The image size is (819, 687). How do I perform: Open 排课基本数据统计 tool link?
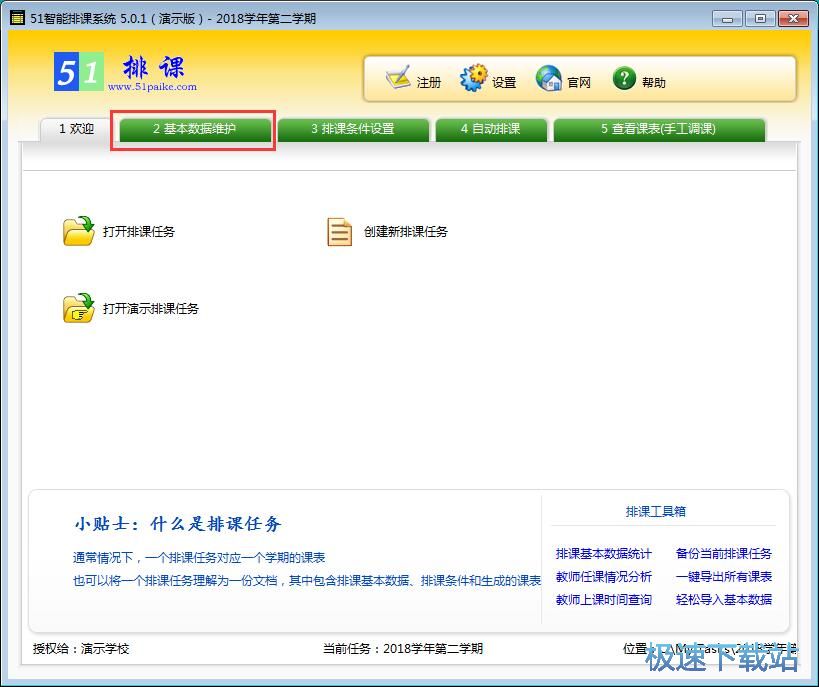pos(604,554)
